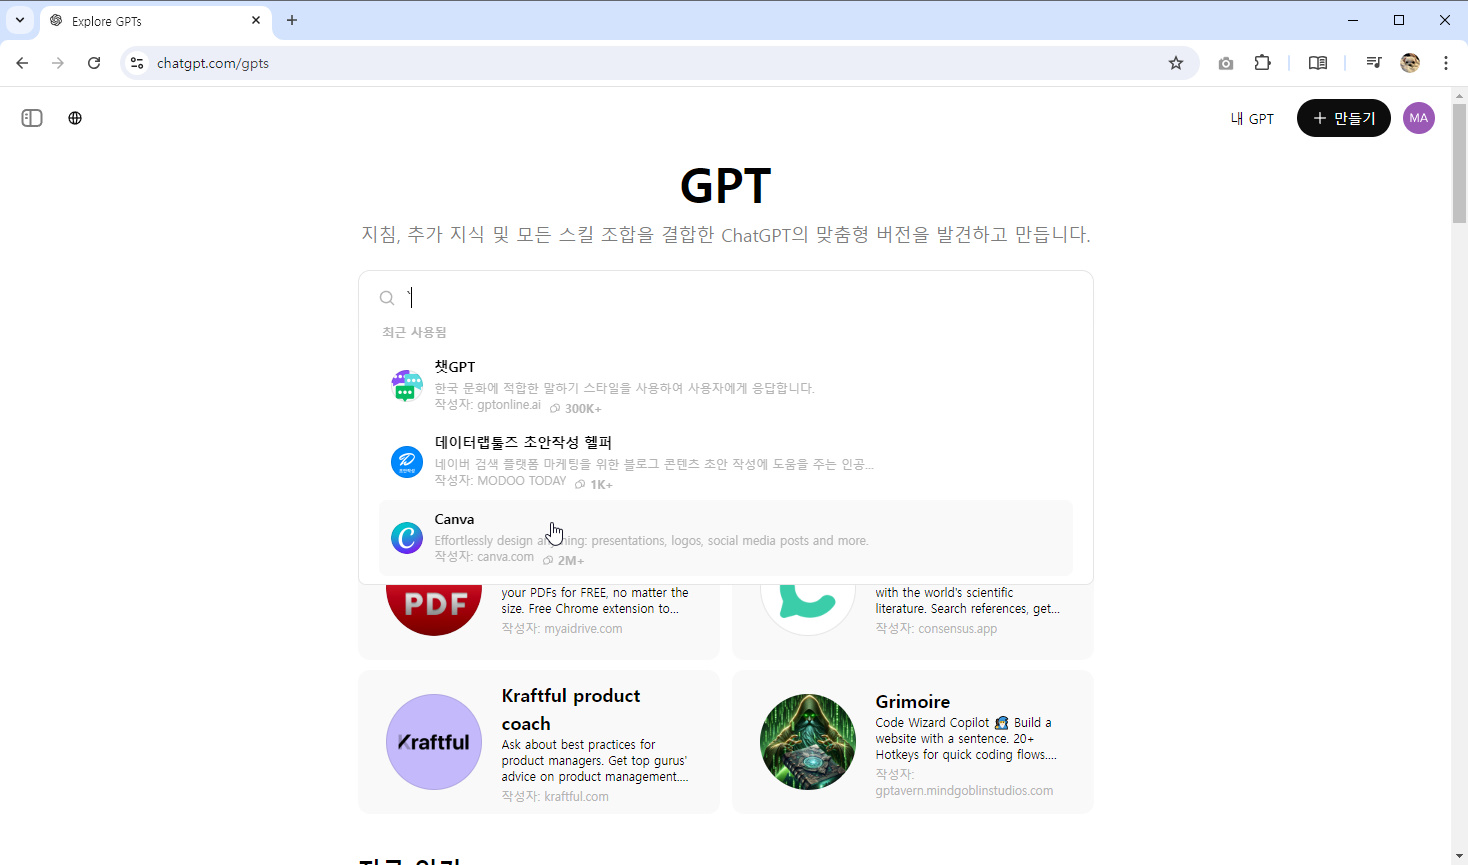Click the myaidrive.com author text
Image resolution: width=1468 pixels, height=865 pixels.
[x=583, y=629]
